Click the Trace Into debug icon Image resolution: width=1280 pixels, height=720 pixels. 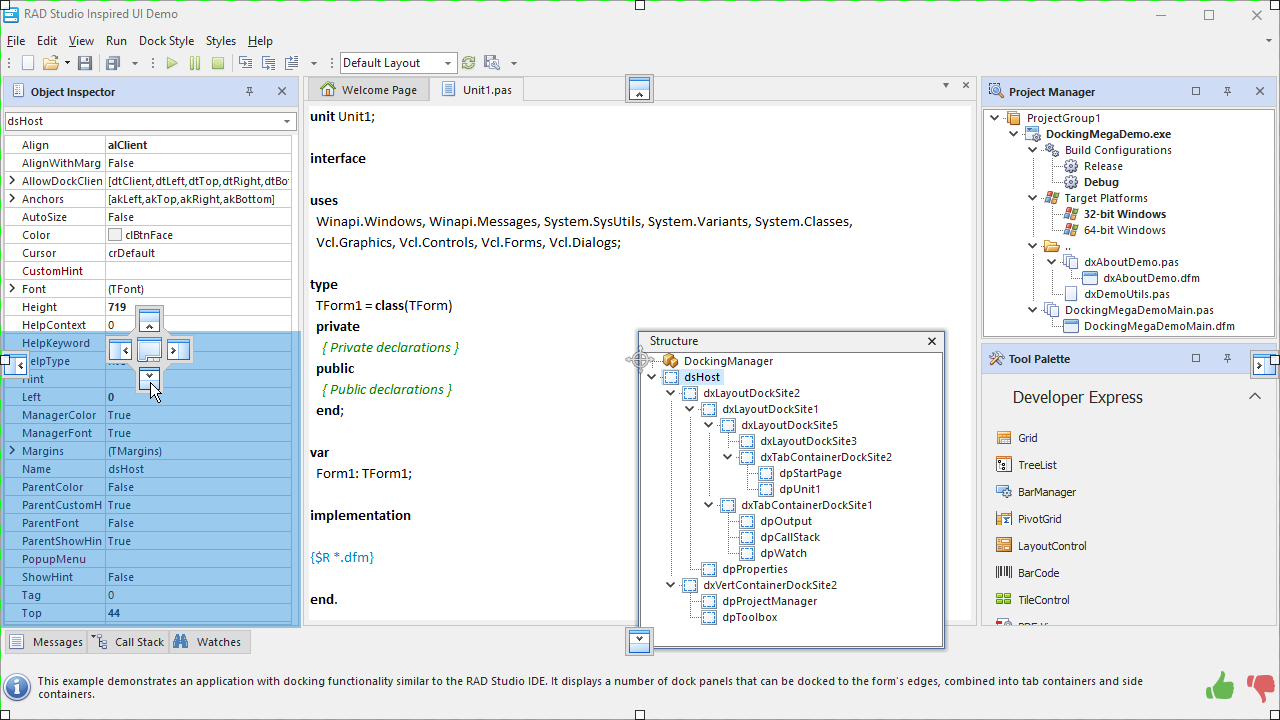(x=245, y=63)
